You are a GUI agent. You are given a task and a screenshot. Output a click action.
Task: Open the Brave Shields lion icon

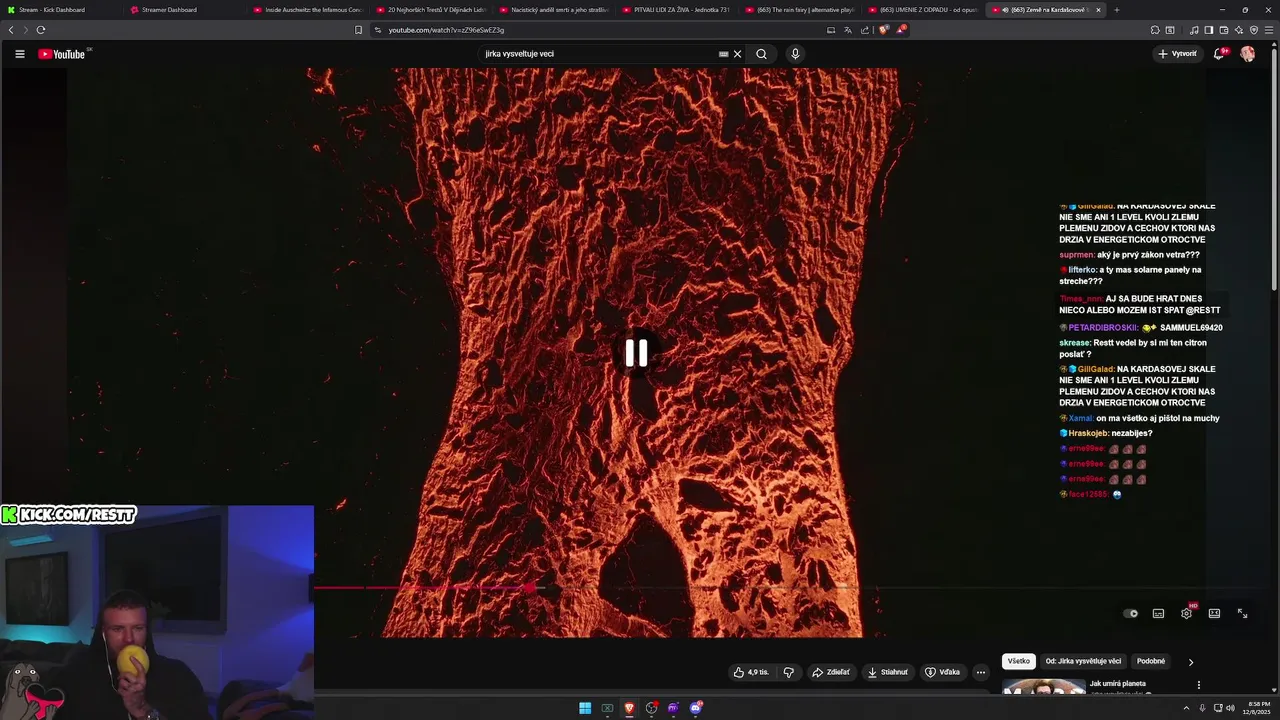click(x=884, y=30)
